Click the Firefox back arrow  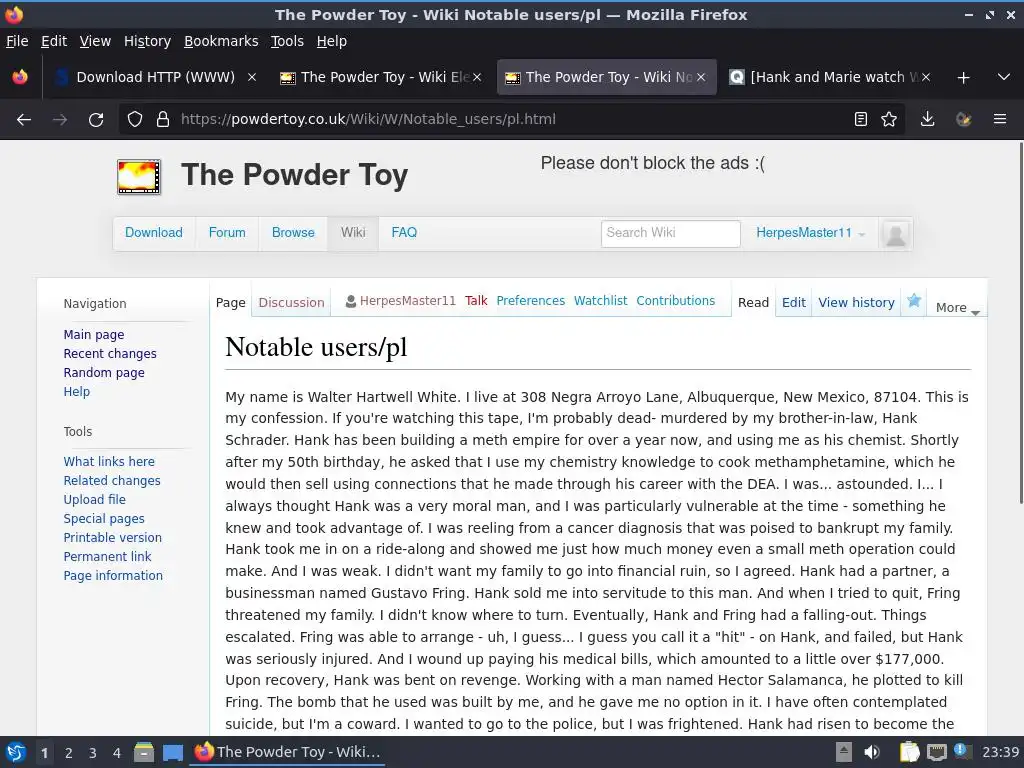(x=24, y=120)
